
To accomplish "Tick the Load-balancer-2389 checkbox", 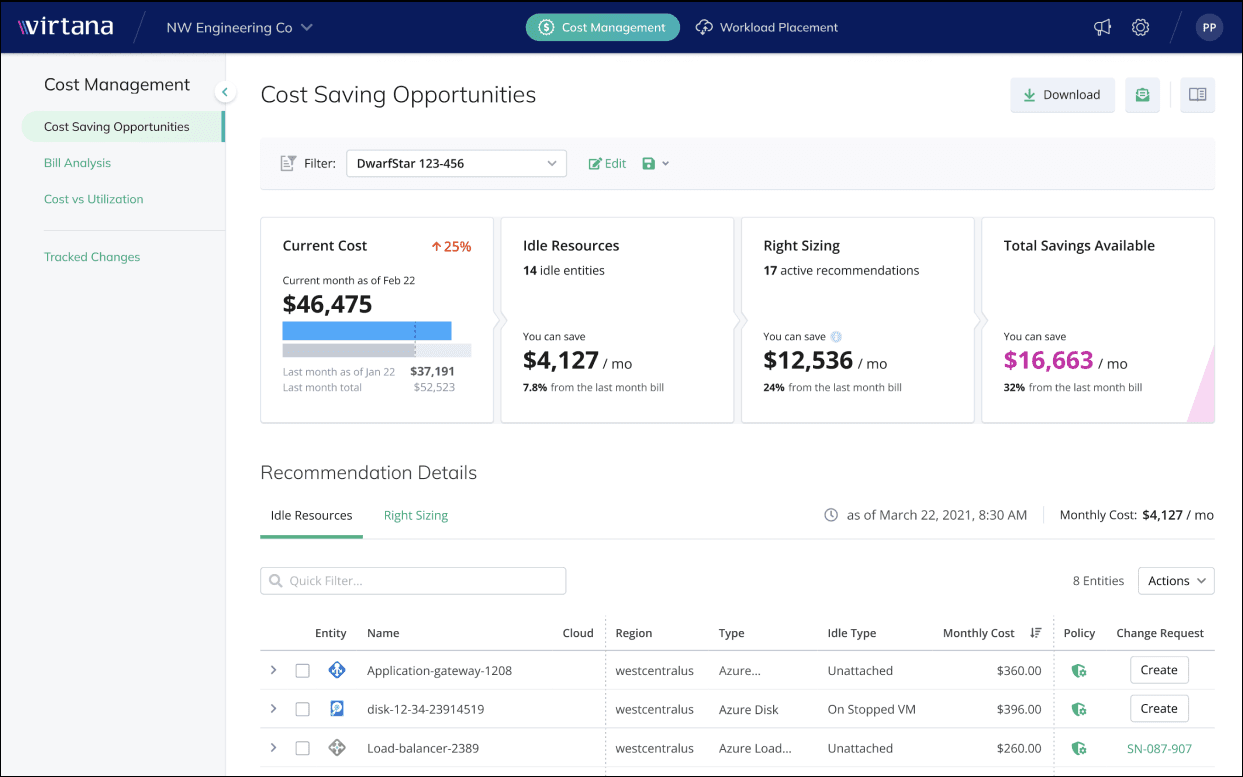I will (302, 748).
